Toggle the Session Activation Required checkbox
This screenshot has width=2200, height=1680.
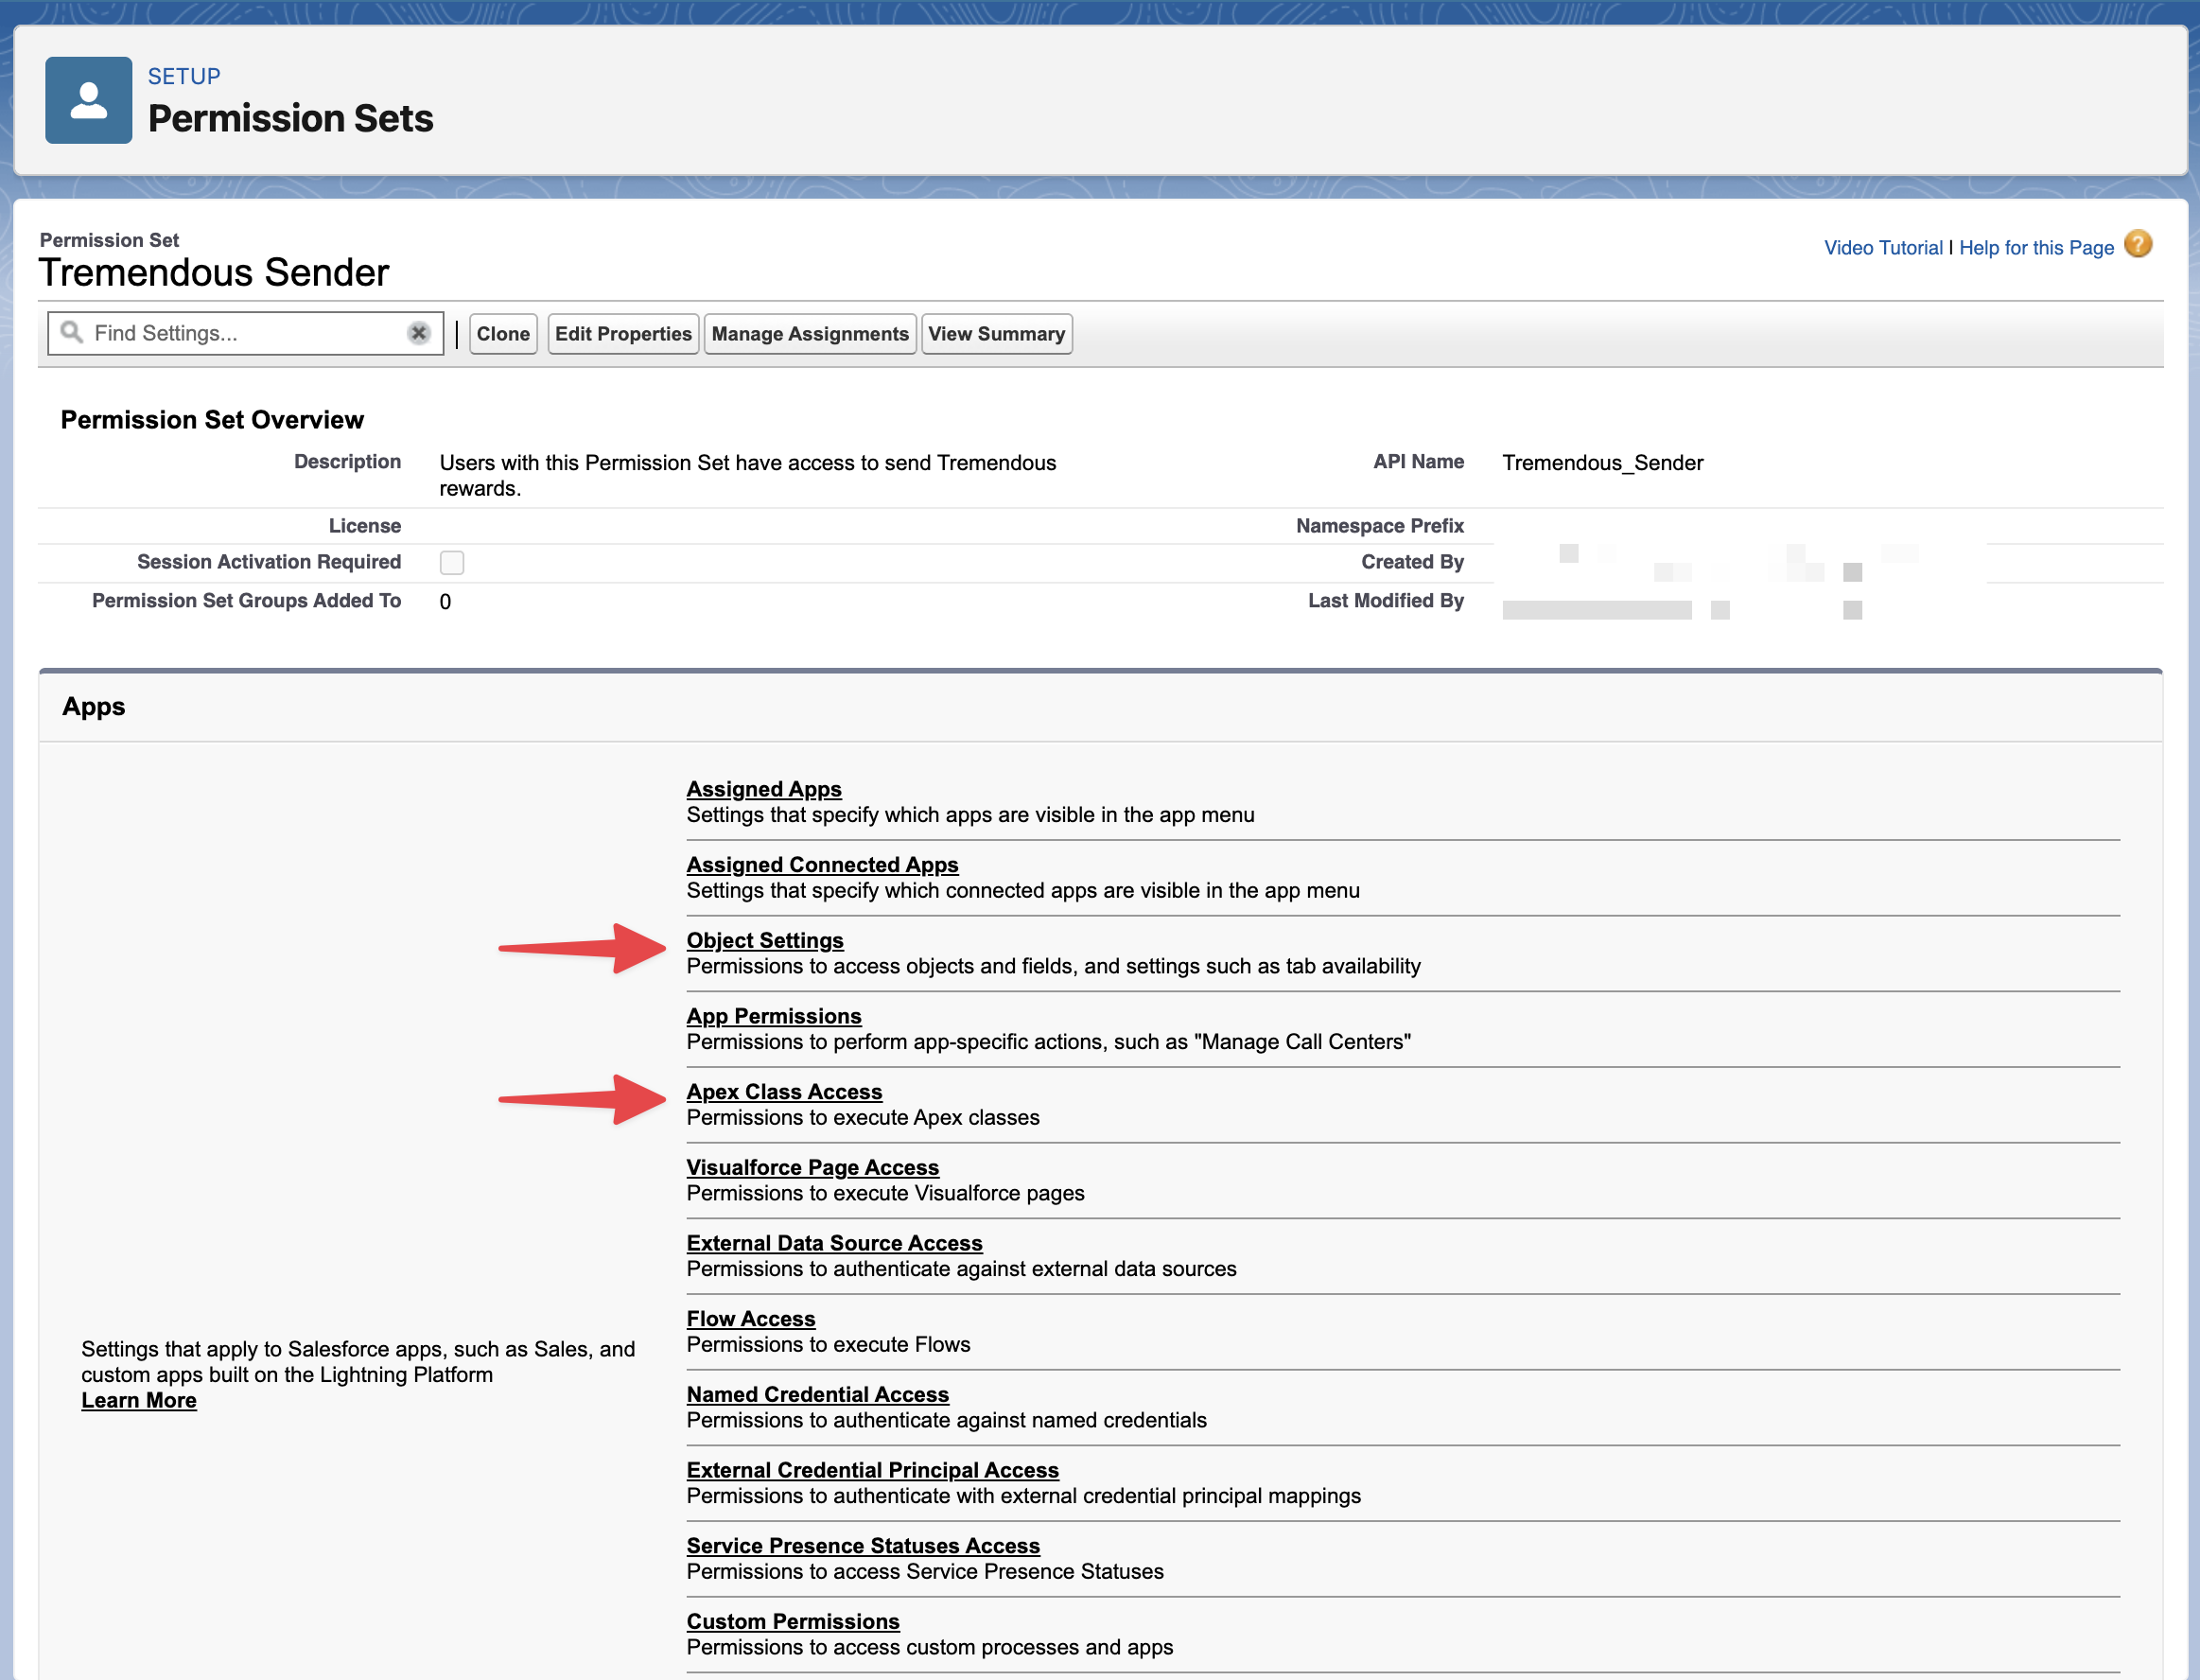[452, 563]
